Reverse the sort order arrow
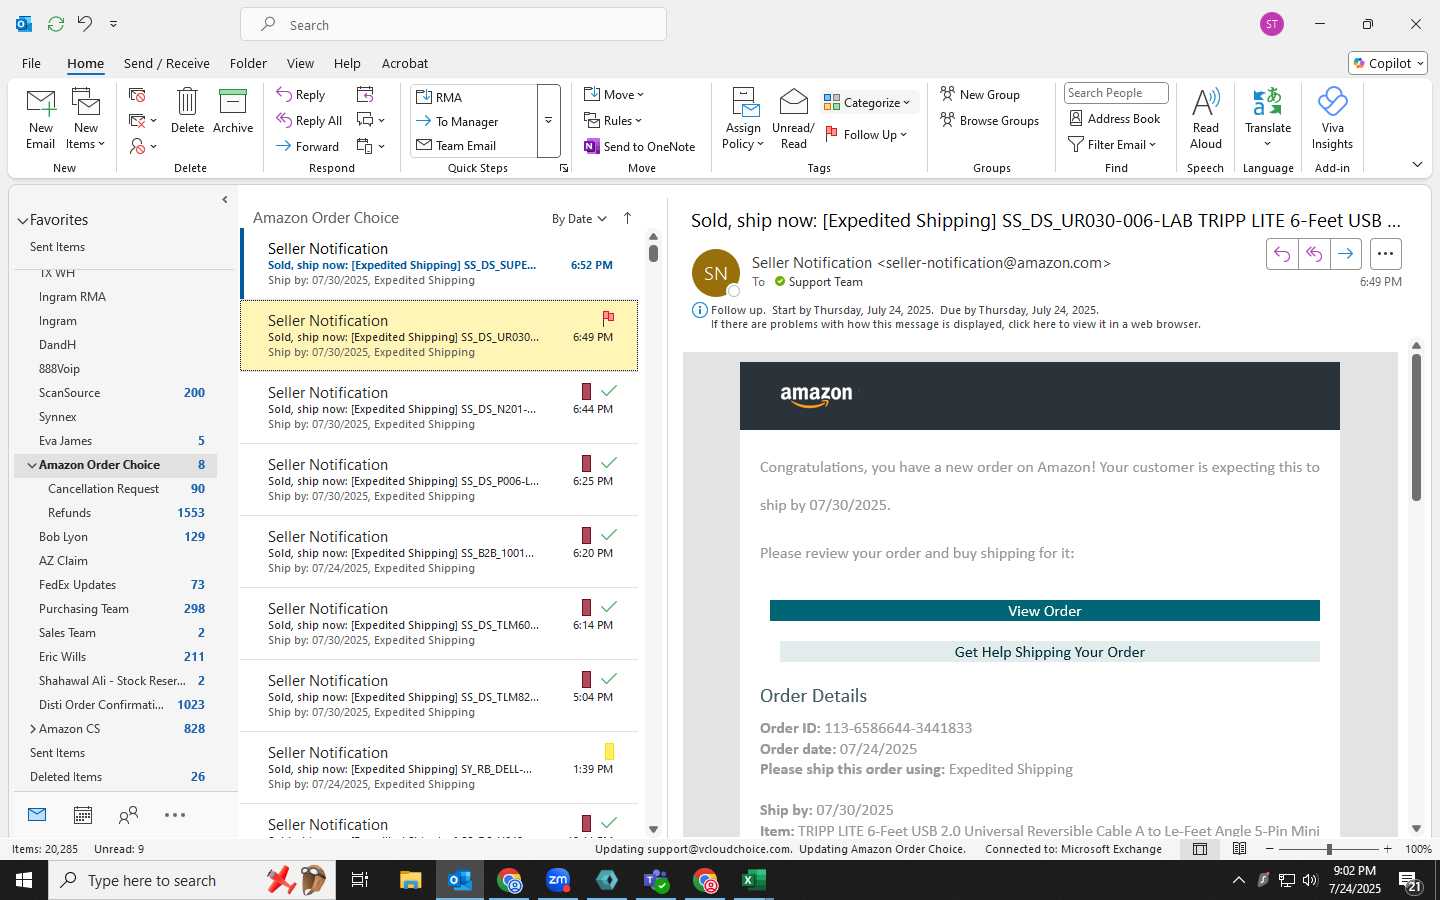The image size is (1440, 900). point(627,218)
